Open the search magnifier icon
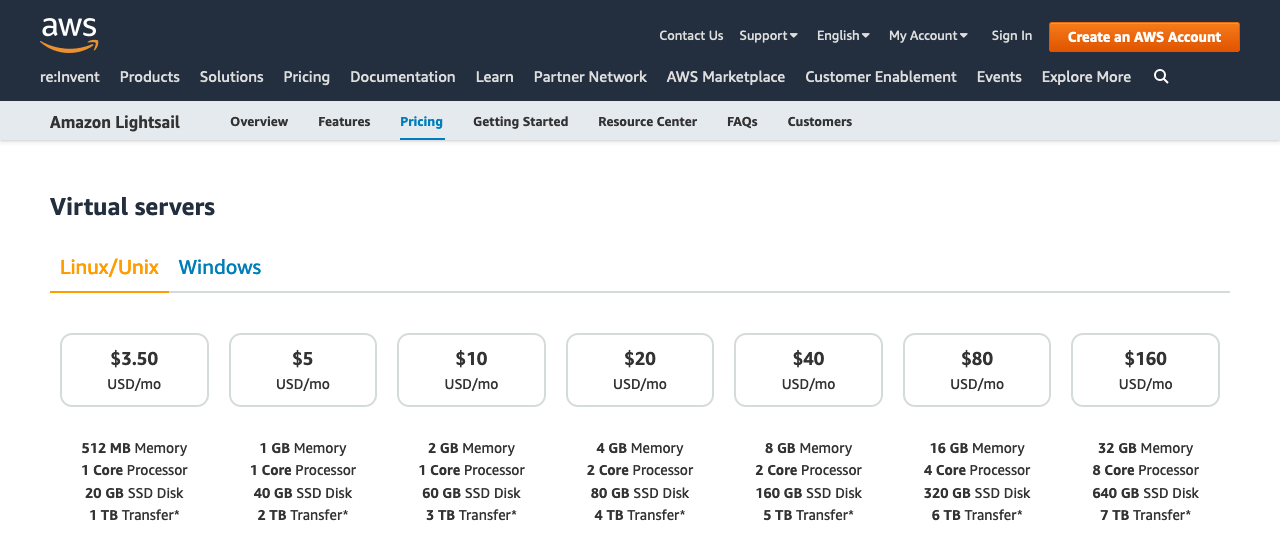This screenshot has width=1280, height=536. point(1161,76)
